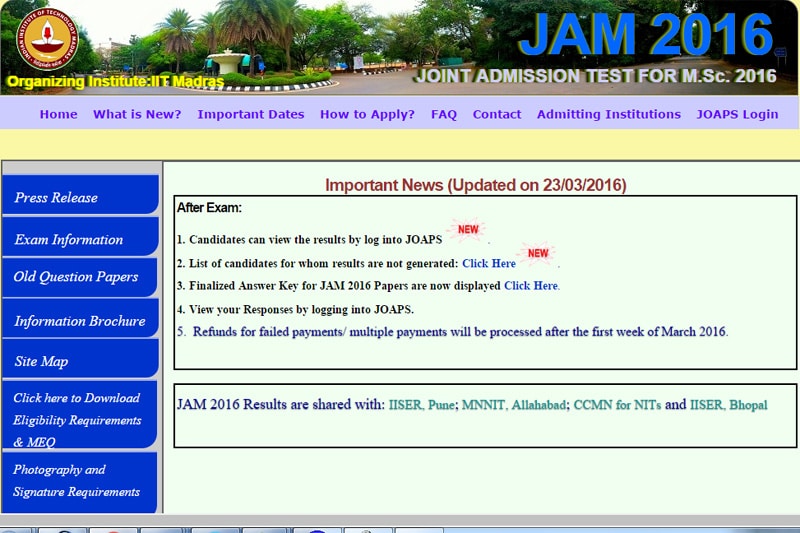Open Important Dates in the navigation bar

pos(251,114)
